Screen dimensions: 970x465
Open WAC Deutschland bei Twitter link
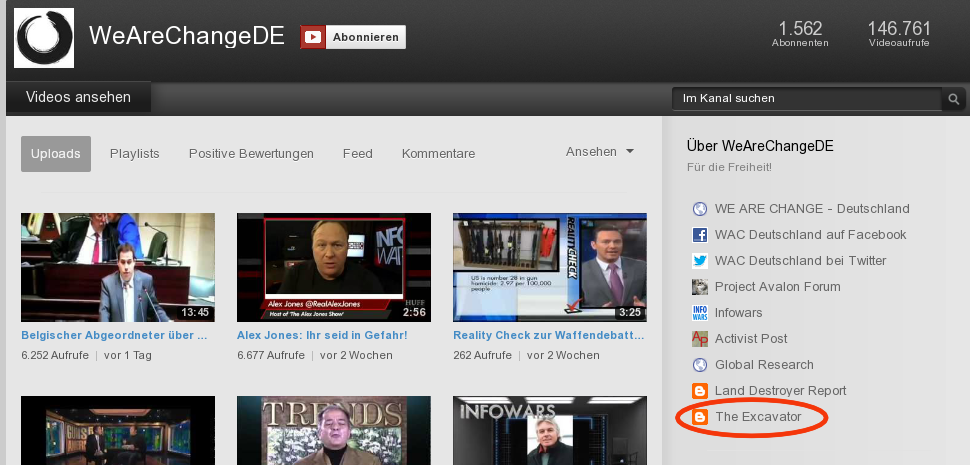pyautogui.click(x=800, y=261)
